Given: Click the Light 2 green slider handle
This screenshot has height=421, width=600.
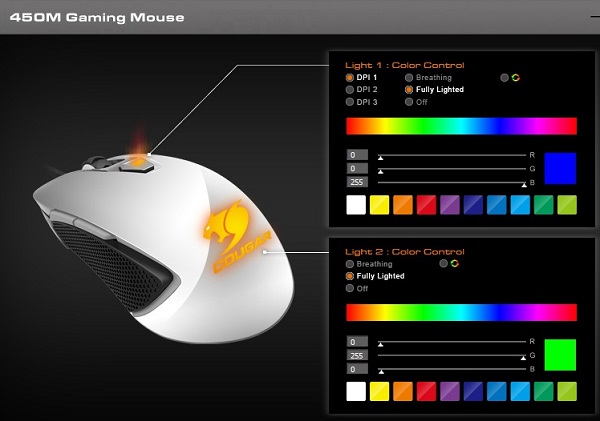Looking at the screenshot, I should click(x=523, y=358).
